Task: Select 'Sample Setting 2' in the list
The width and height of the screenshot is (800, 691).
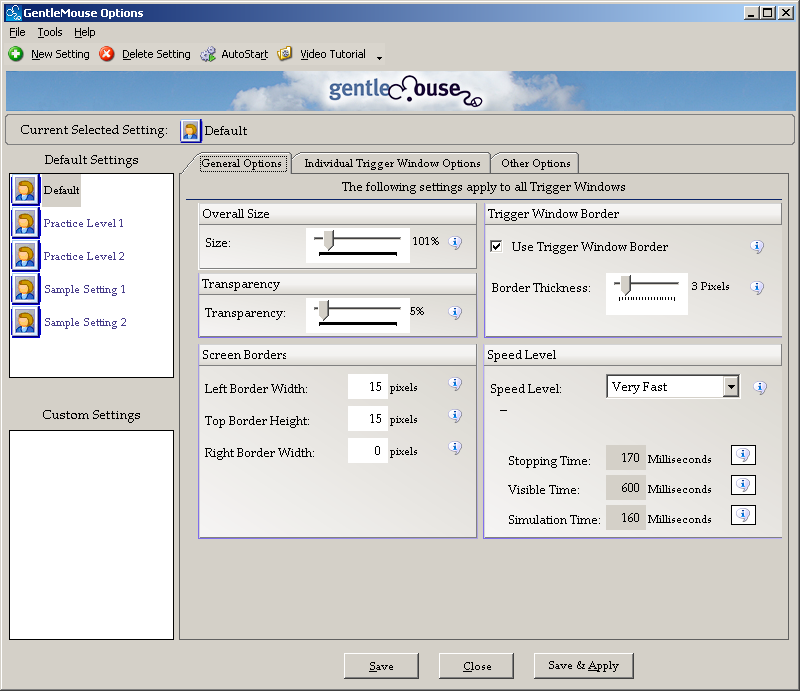Action: [x=85, y=323]
